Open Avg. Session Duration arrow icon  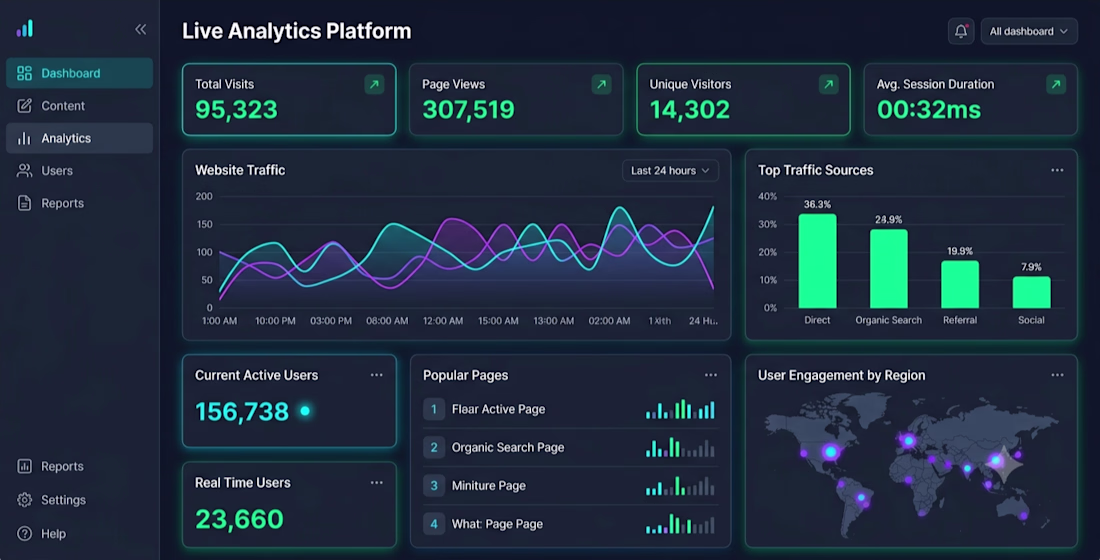(1056, 85)
